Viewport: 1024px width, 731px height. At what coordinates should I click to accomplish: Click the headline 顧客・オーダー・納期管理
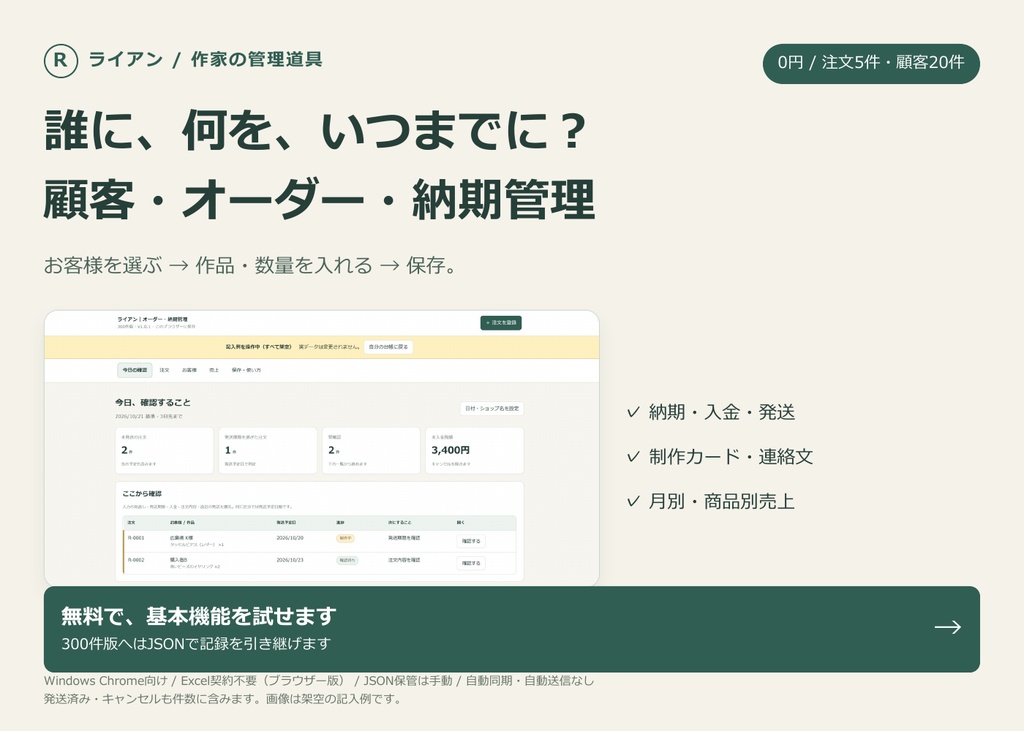click(x=319, y=199)
